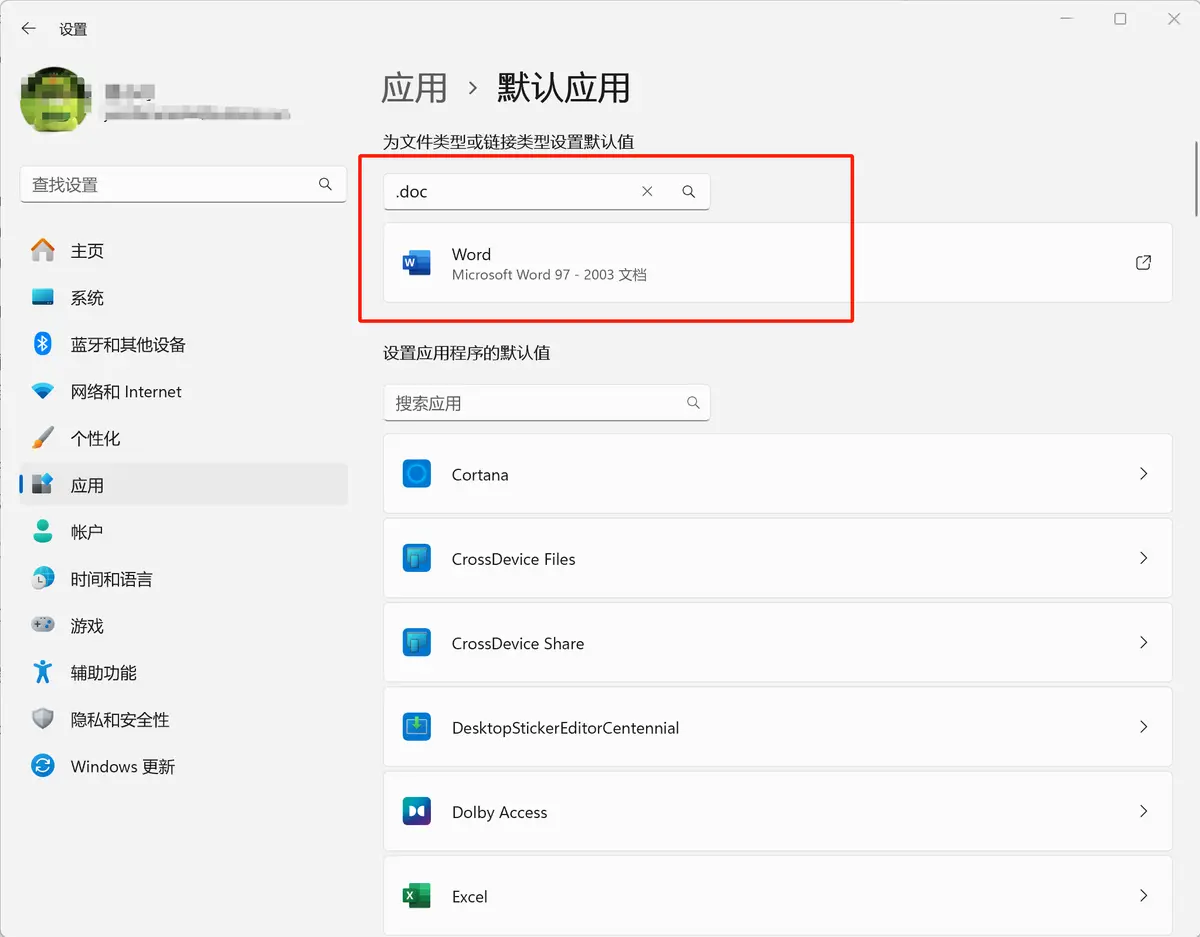1200x937 pixels.
Task: Click the 辅助功能 accessibility figure icon
Action: (43, 671)
